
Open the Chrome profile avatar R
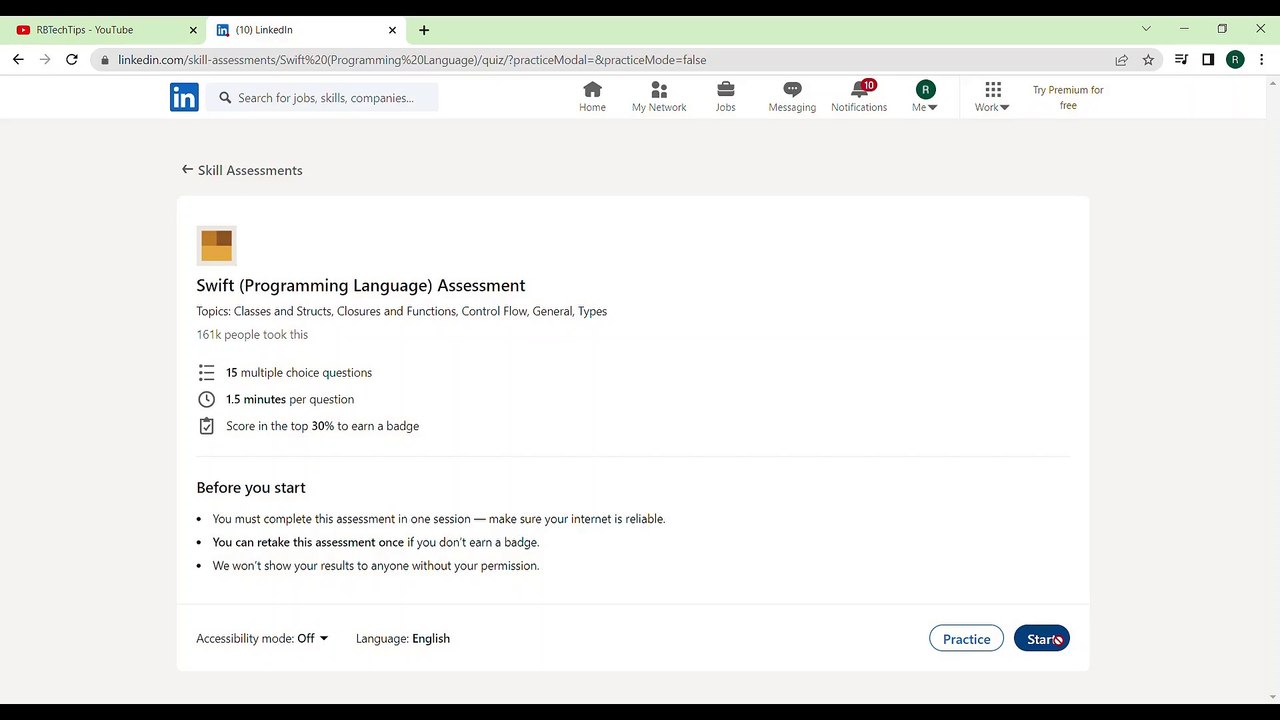pos(1235,60)
